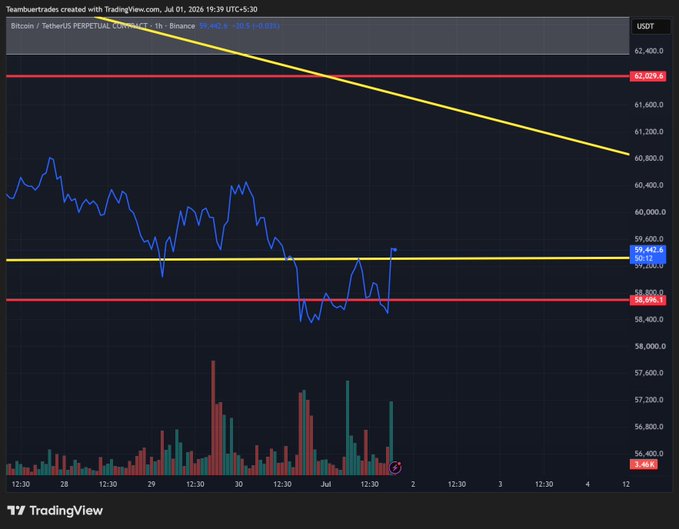The width and height of the screenshot is (679, 529).
Task: Click the 61,200.0 price scale value
Action: tap(649, 132)
